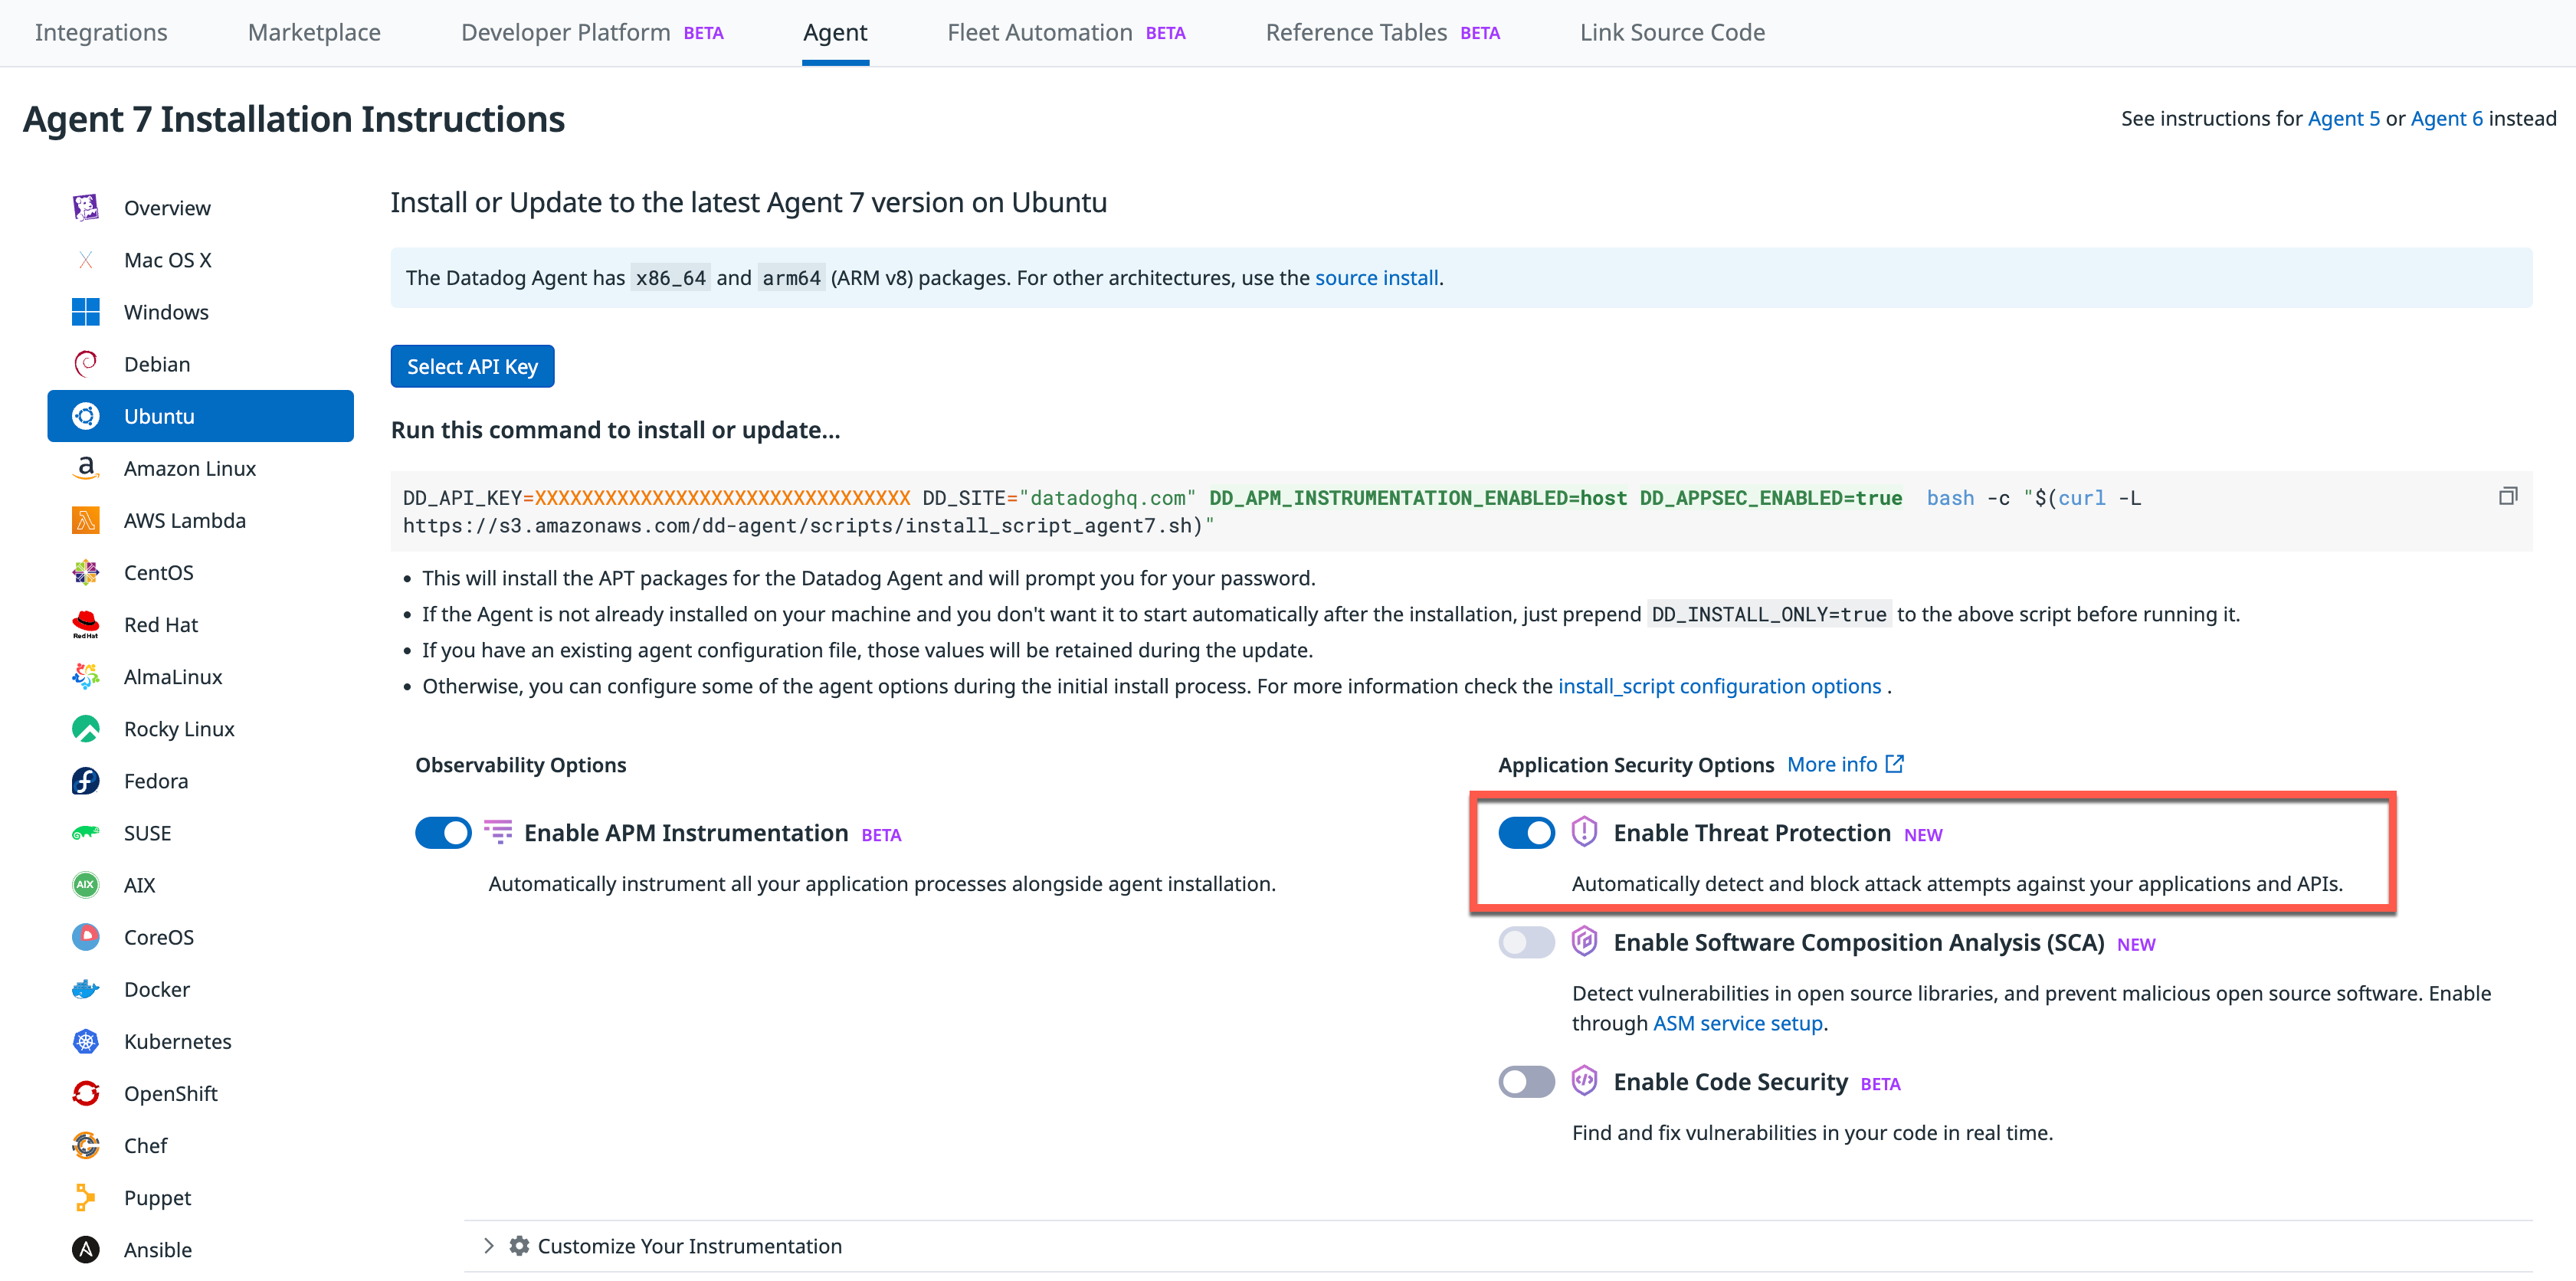Click the Threat Protection shield icon

tap(1584, 832)
